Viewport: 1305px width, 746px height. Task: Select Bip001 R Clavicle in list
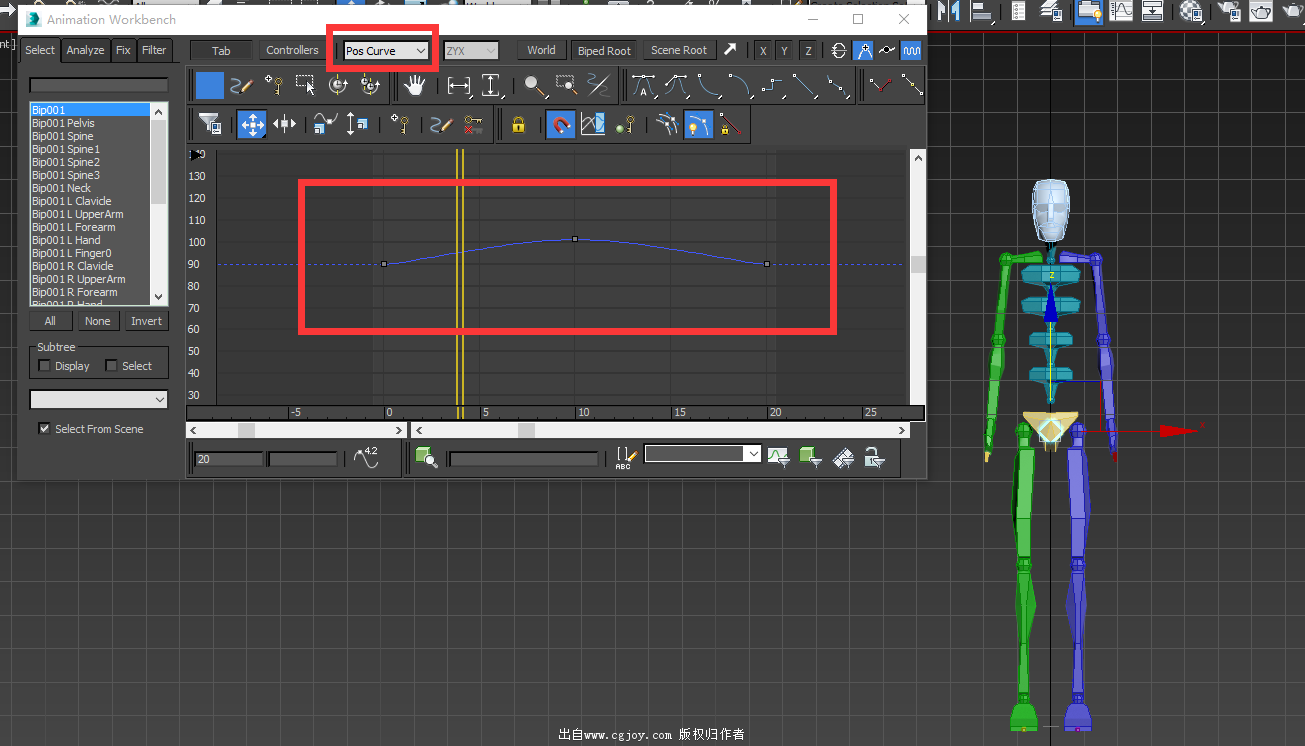click(90, 266)
